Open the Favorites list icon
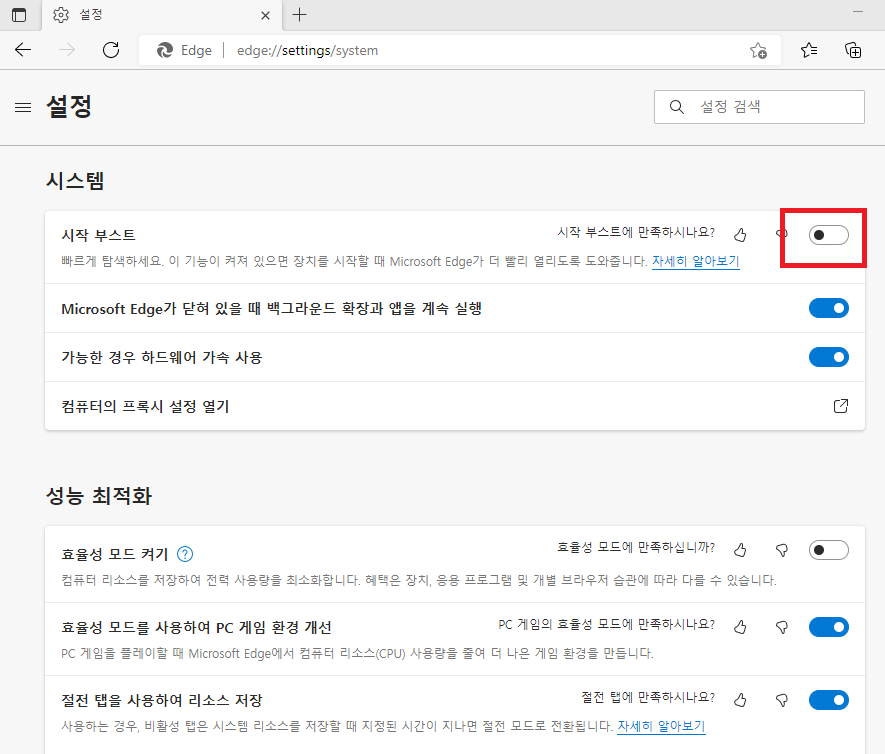Viewport: 885px width, 754px height. coord(809,50)
